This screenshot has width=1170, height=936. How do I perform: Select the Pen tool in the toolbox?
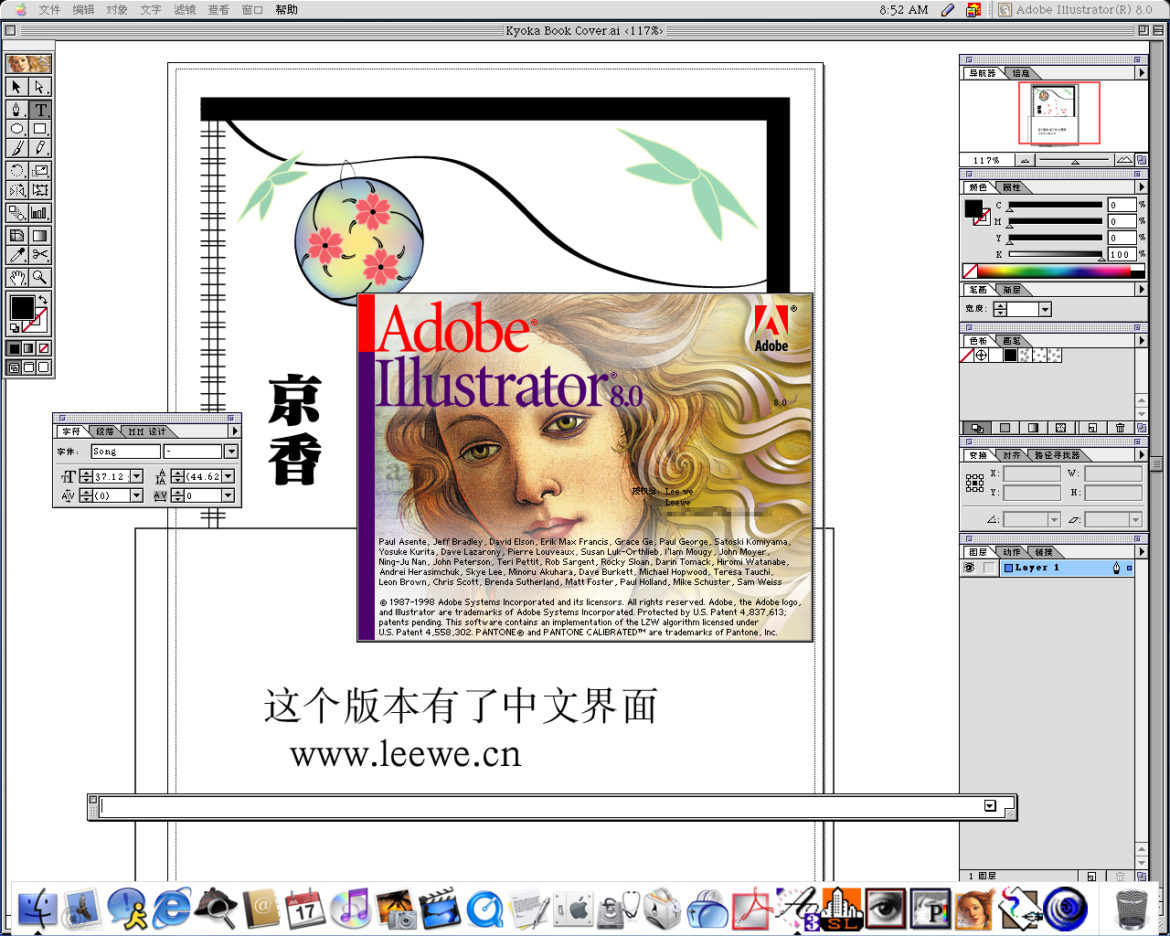coord(15,109)
